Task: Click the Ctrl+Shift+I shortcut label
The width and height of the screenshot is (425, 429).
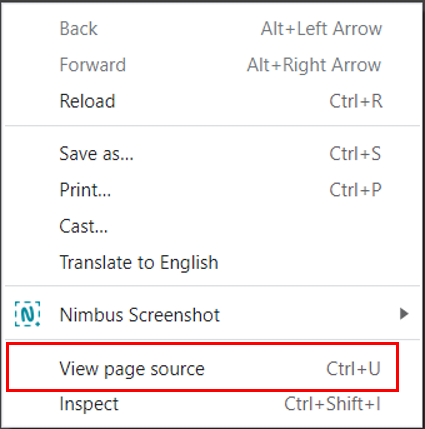Action: pos(332,404)
